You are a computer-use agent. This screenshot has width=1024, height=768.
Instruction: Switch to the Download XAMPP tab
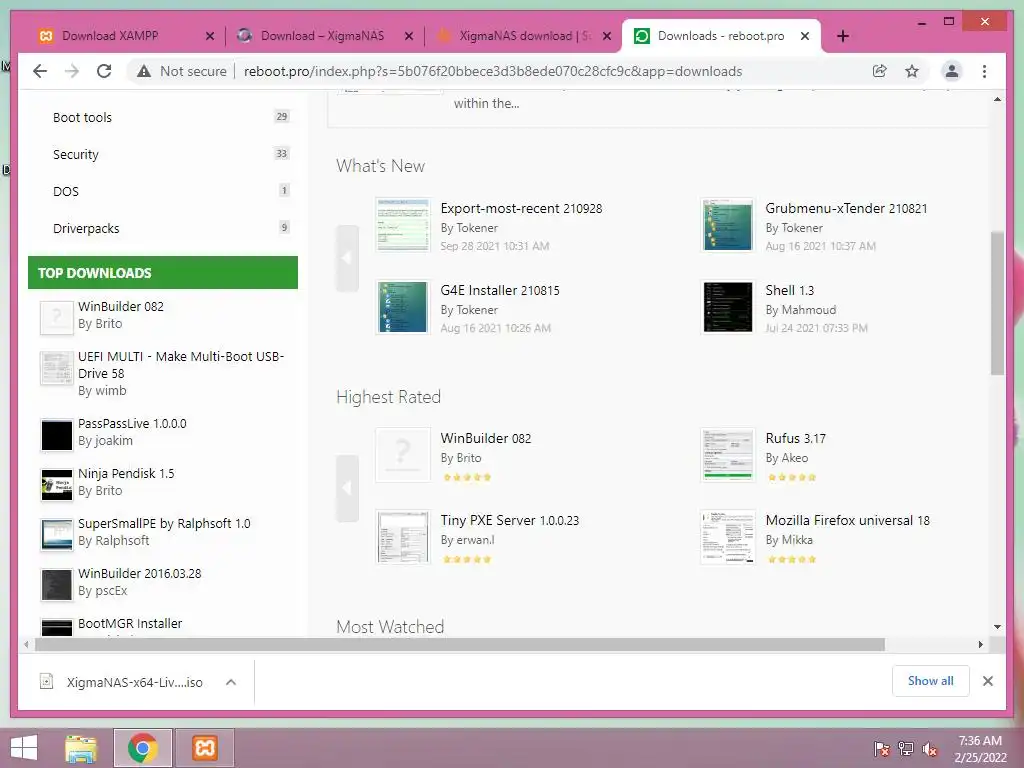(124, 36)
